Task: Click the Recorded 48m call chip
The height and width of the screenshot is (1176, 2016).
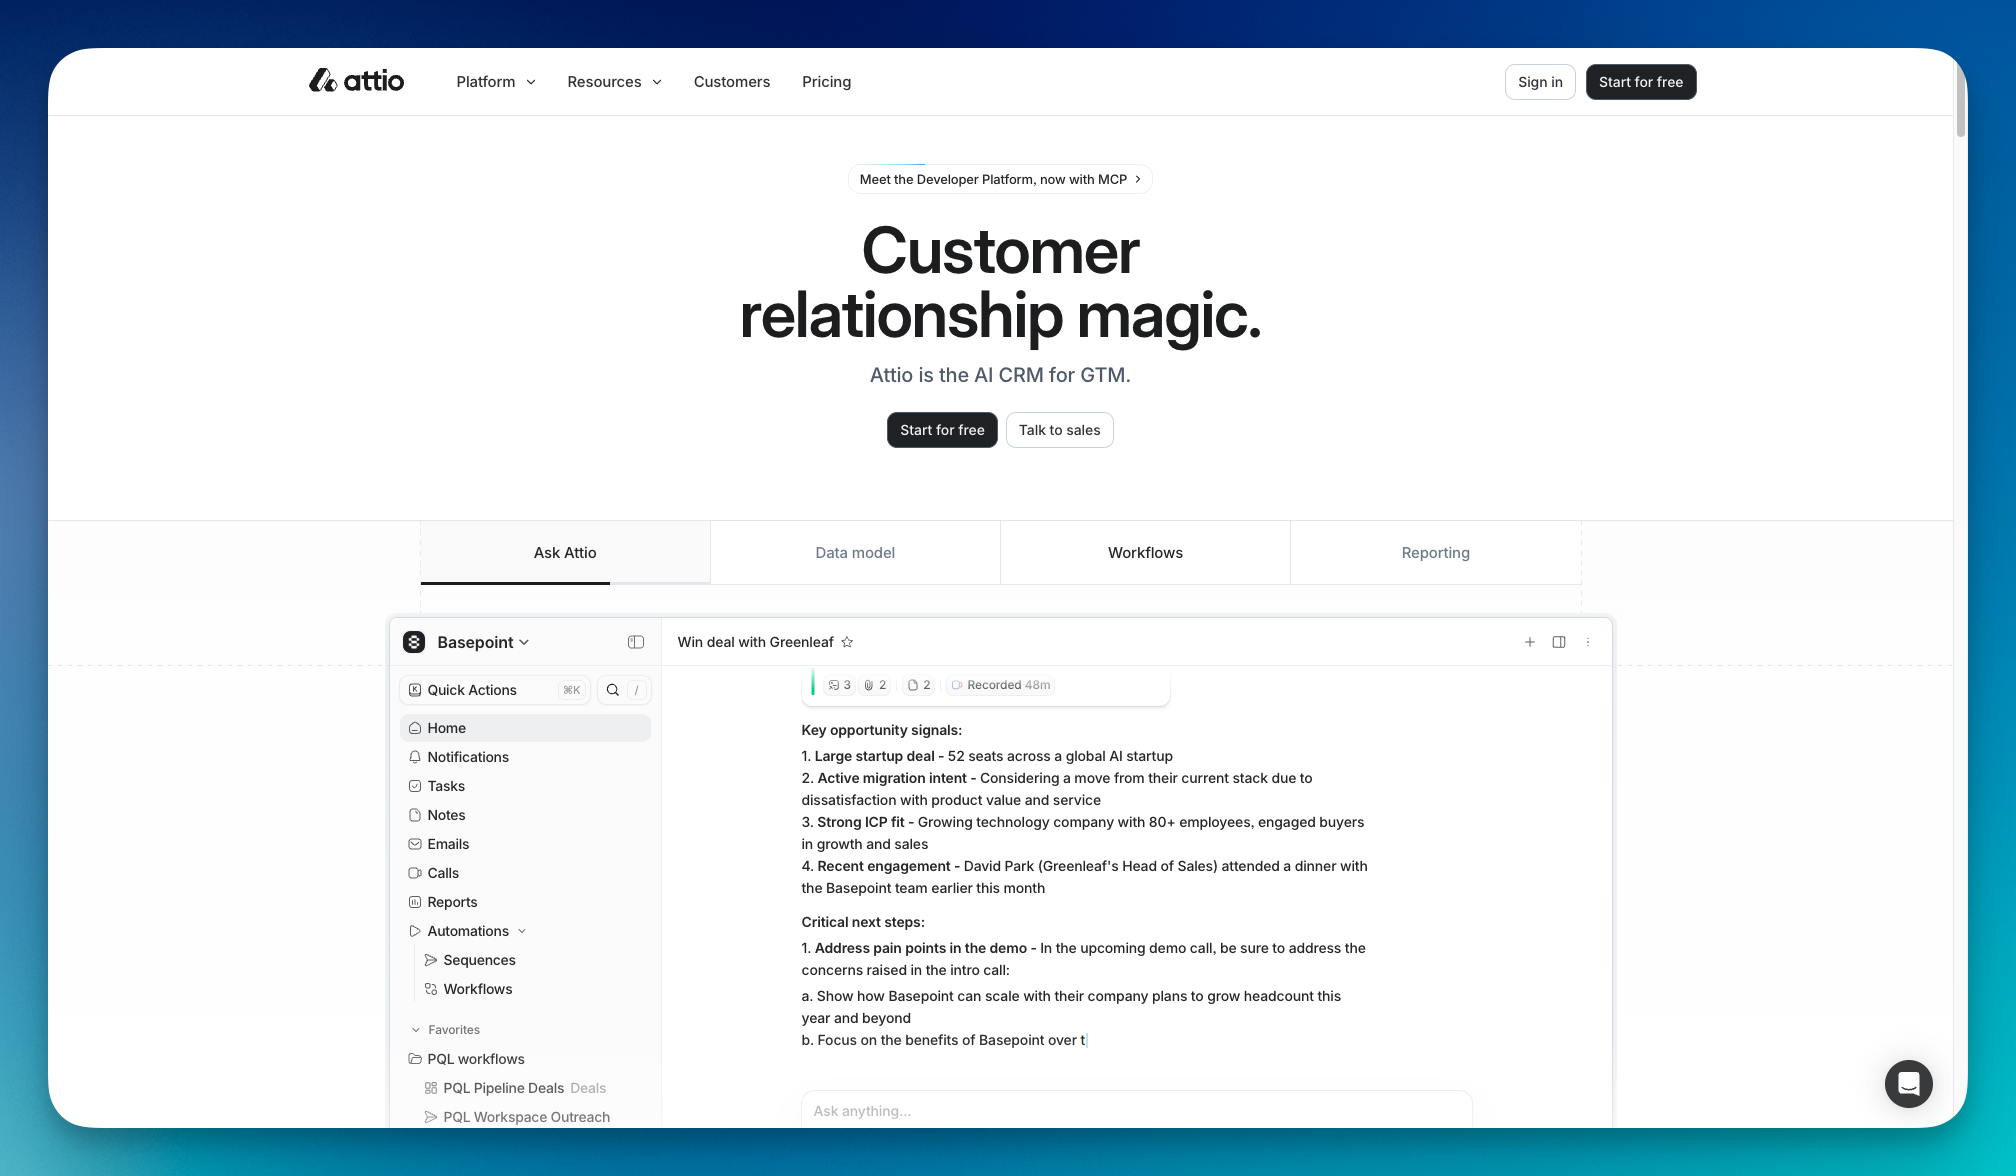Action: [x=1001, y=685]
